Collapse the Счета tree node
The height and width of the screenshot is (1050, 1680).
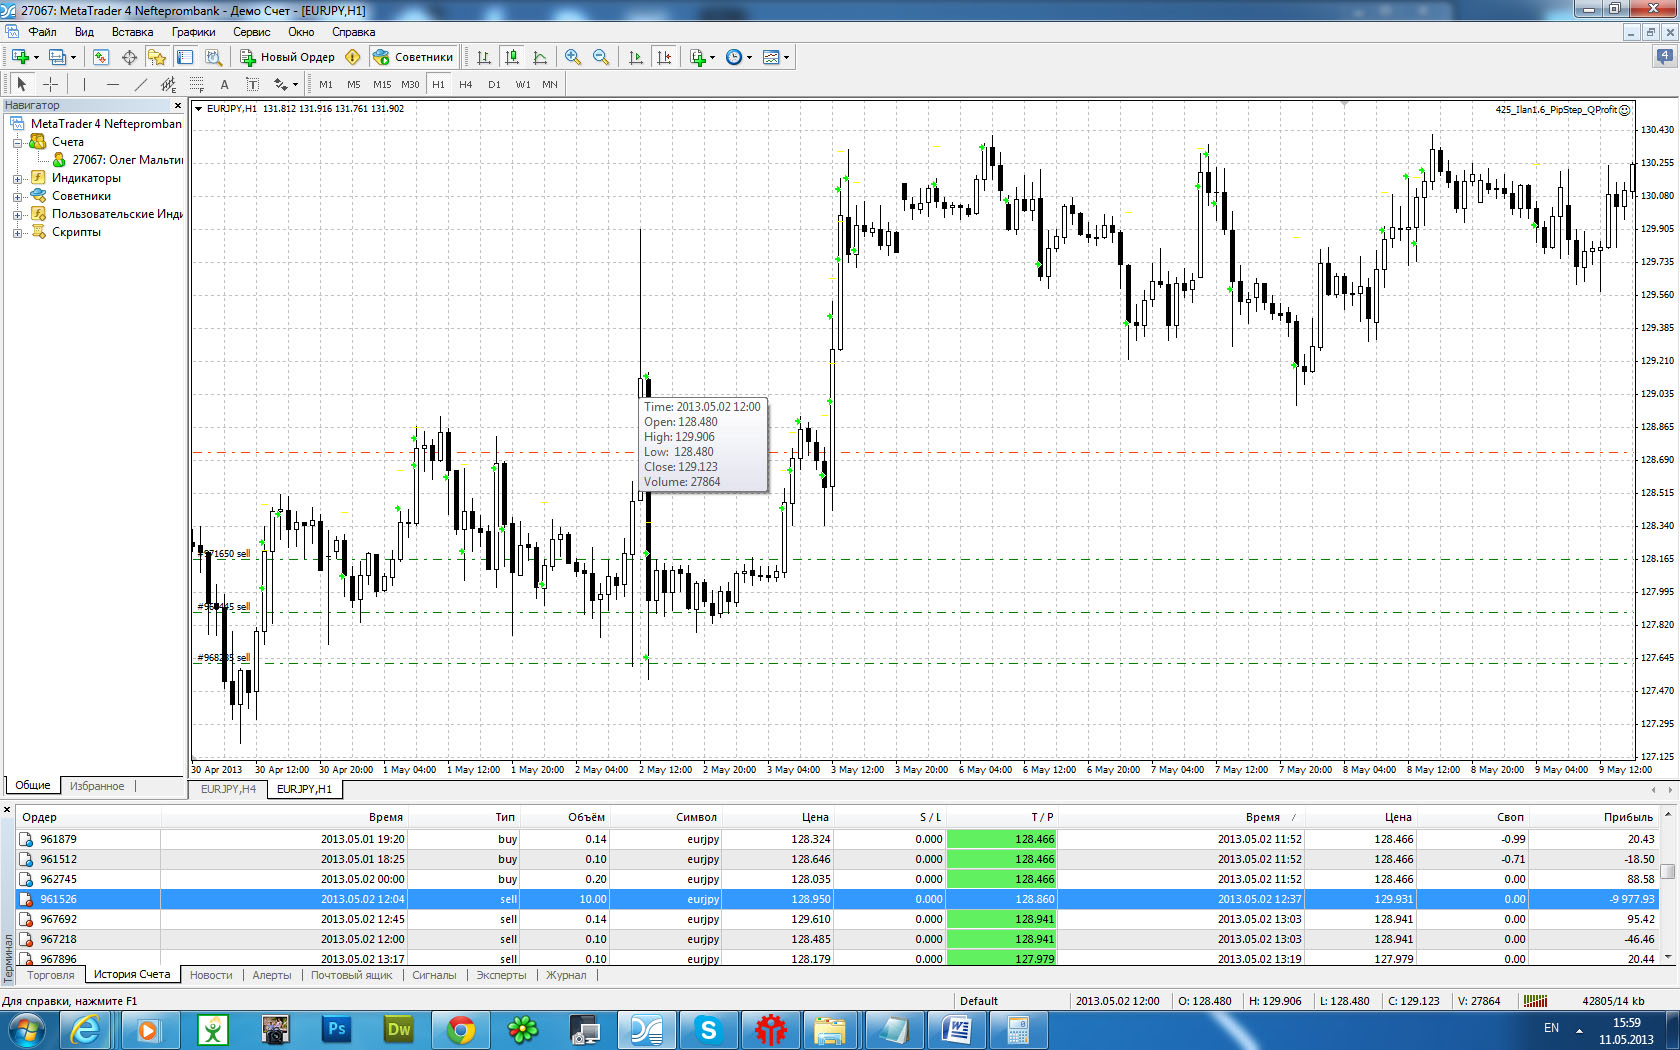(x=17, y=143)
